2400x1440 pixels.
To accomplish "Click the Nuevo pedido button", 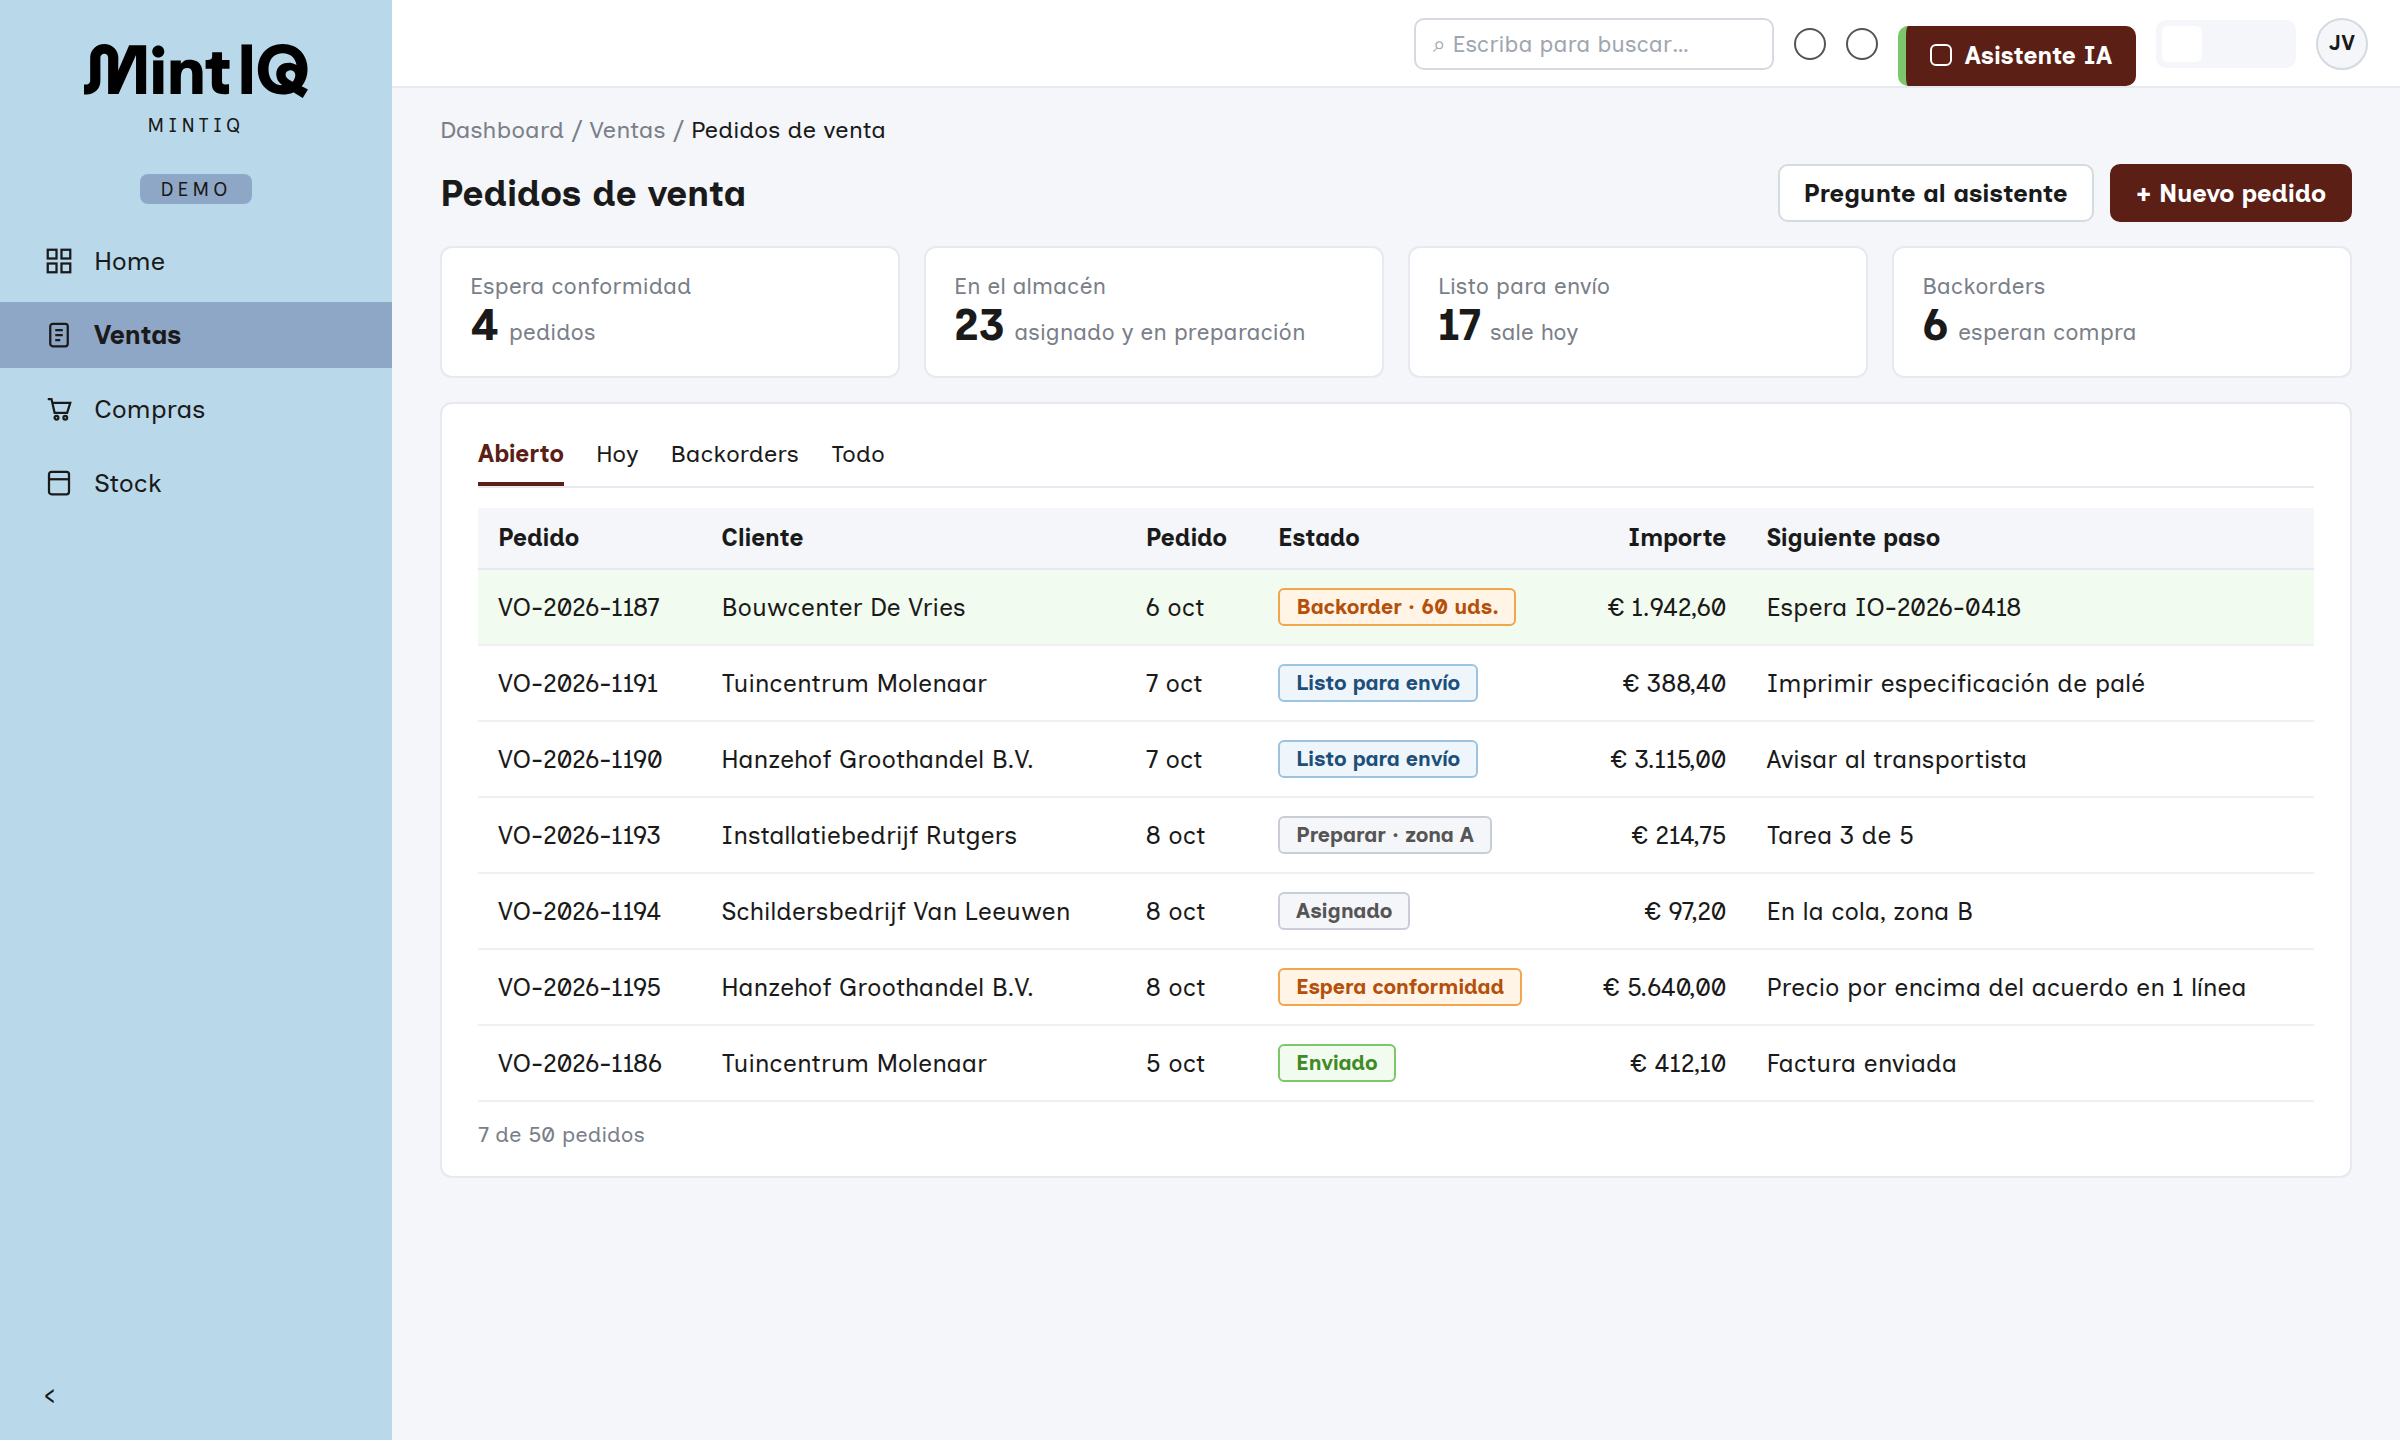I will pyautogui.click(x=2231, y=193).
